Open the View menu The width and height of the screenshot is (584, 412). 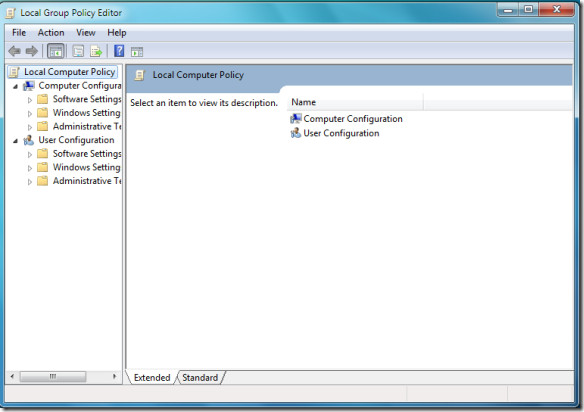[x=86, y=33]
